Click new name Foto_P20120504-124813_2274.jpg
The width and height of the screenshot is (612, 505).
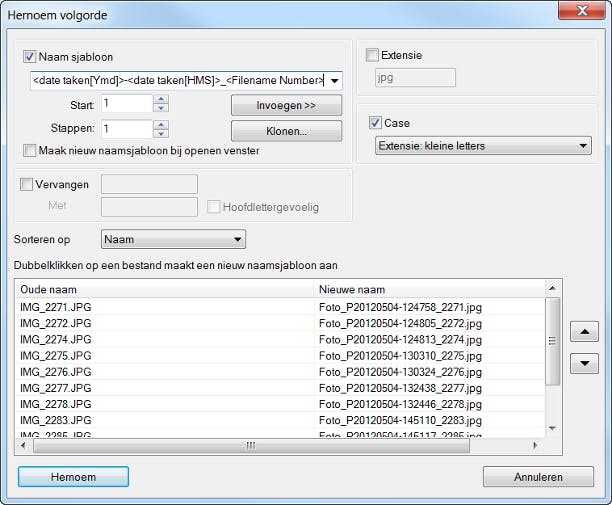click(x=400, y=340)
